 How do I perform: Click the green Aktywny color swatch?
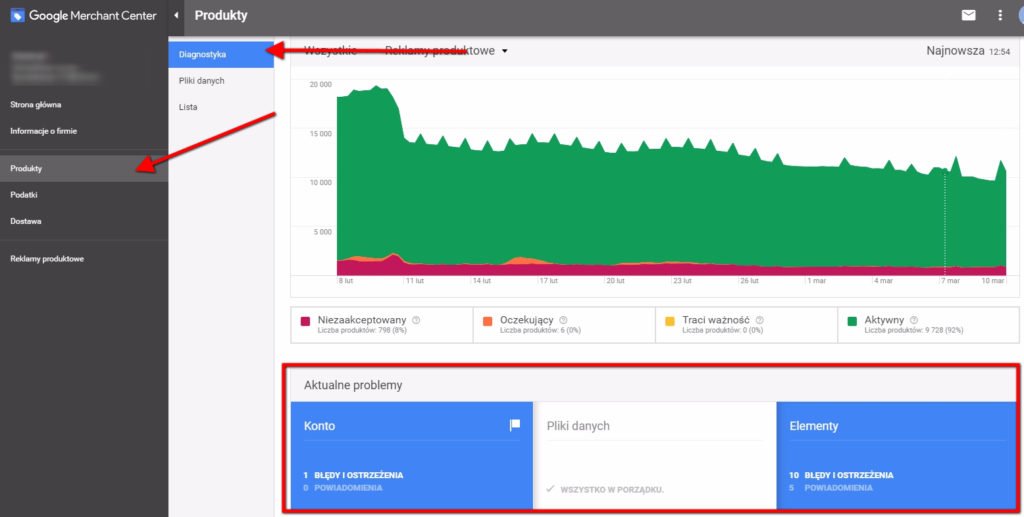[852, 321]
